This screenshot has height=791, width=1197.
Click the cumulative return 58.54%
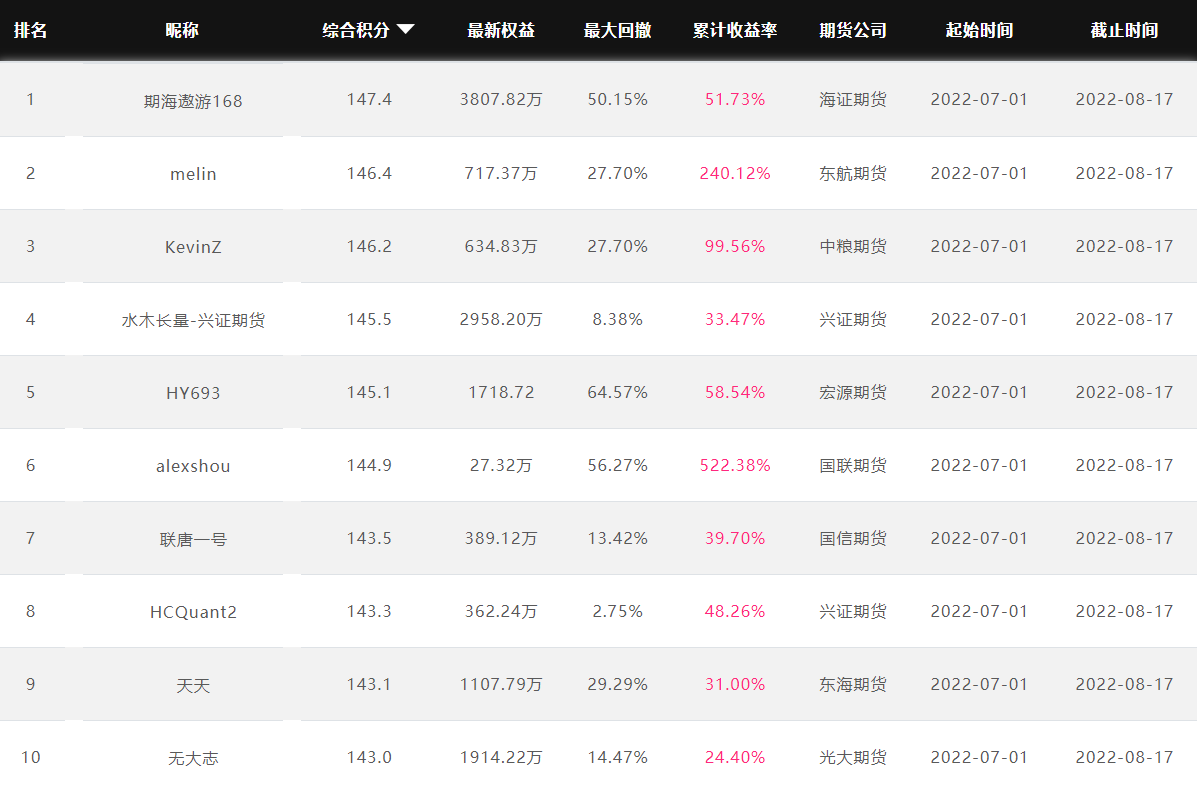click(x=735, y=392)
